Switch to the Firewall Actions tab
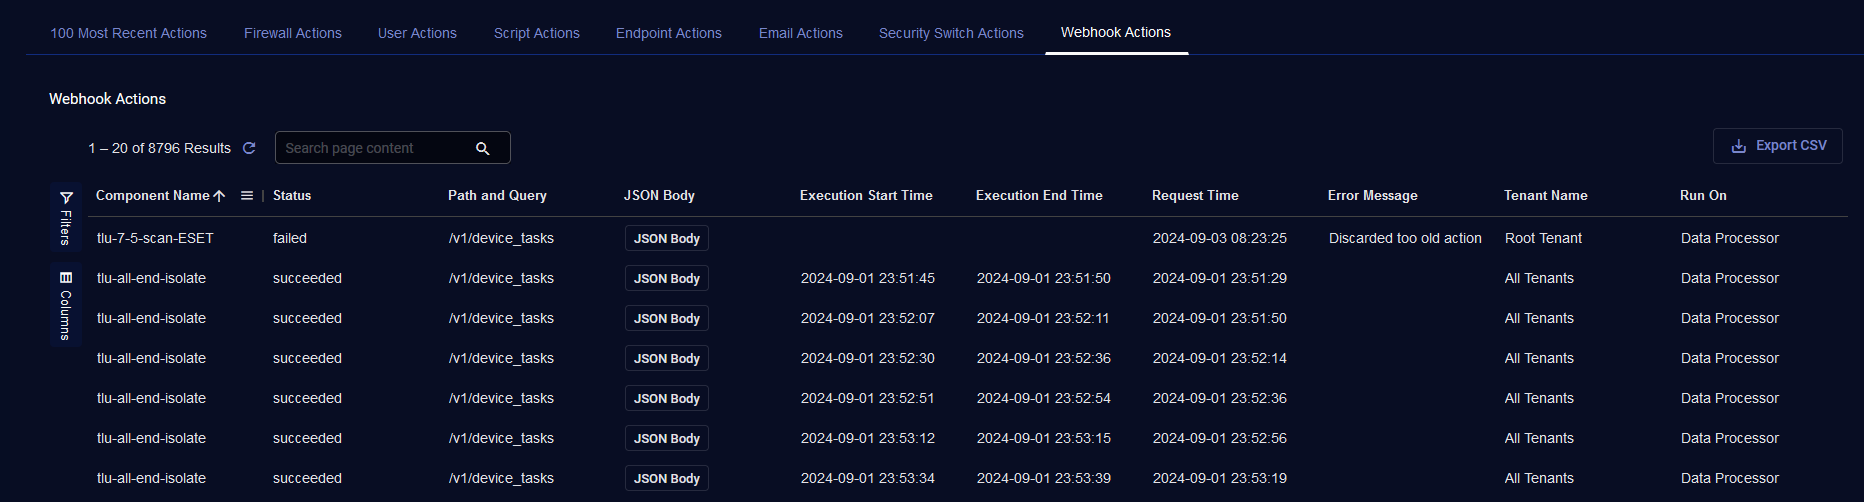The height and width of the screenshot is (502, 1864). click(x=293, y=33)
